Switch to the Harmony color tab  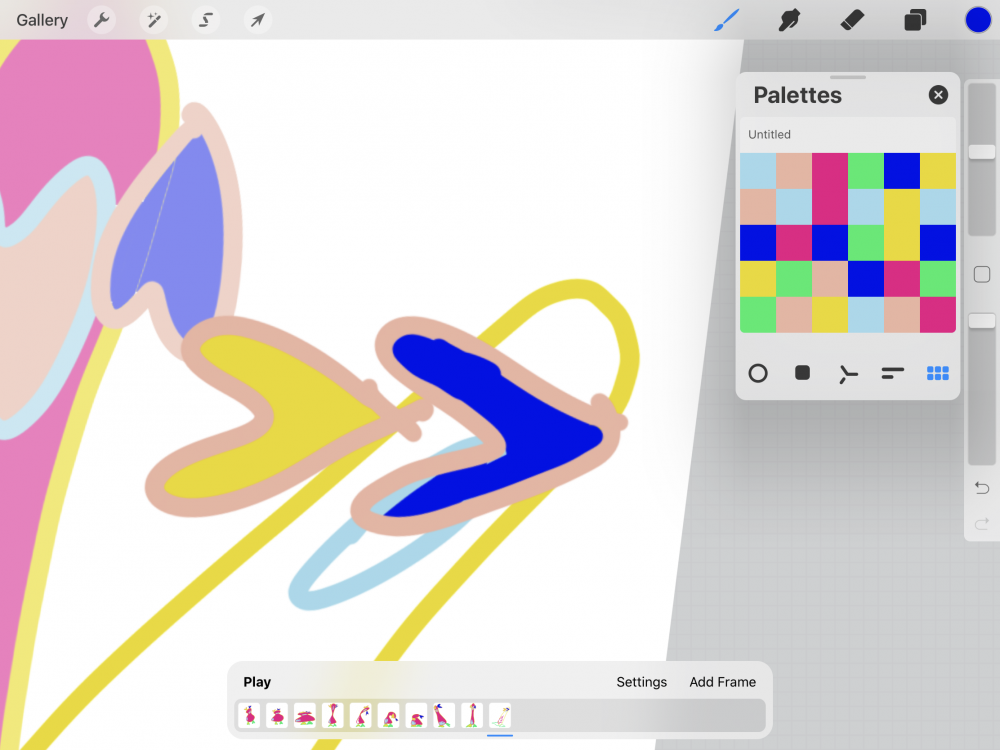(848, 373)
